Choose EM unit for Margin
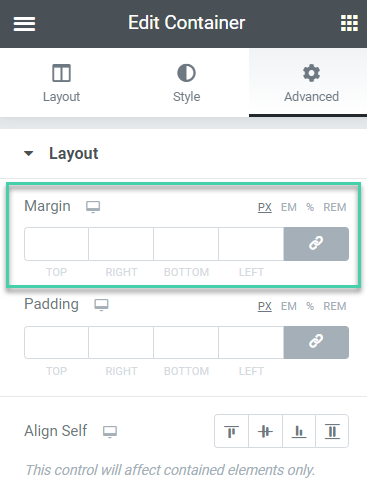367x495 pixels. 289,207
